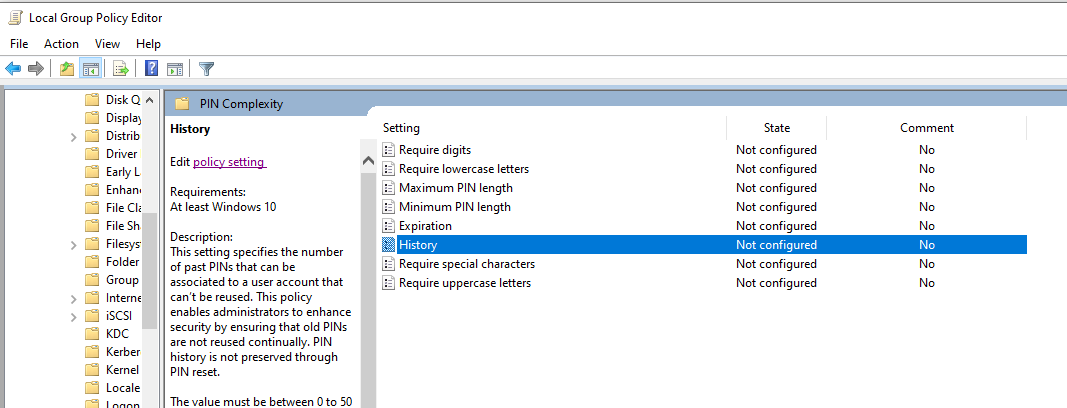Click the Up one level folder icon
This screenshot has height=408, width=1067.
(67, 68)
